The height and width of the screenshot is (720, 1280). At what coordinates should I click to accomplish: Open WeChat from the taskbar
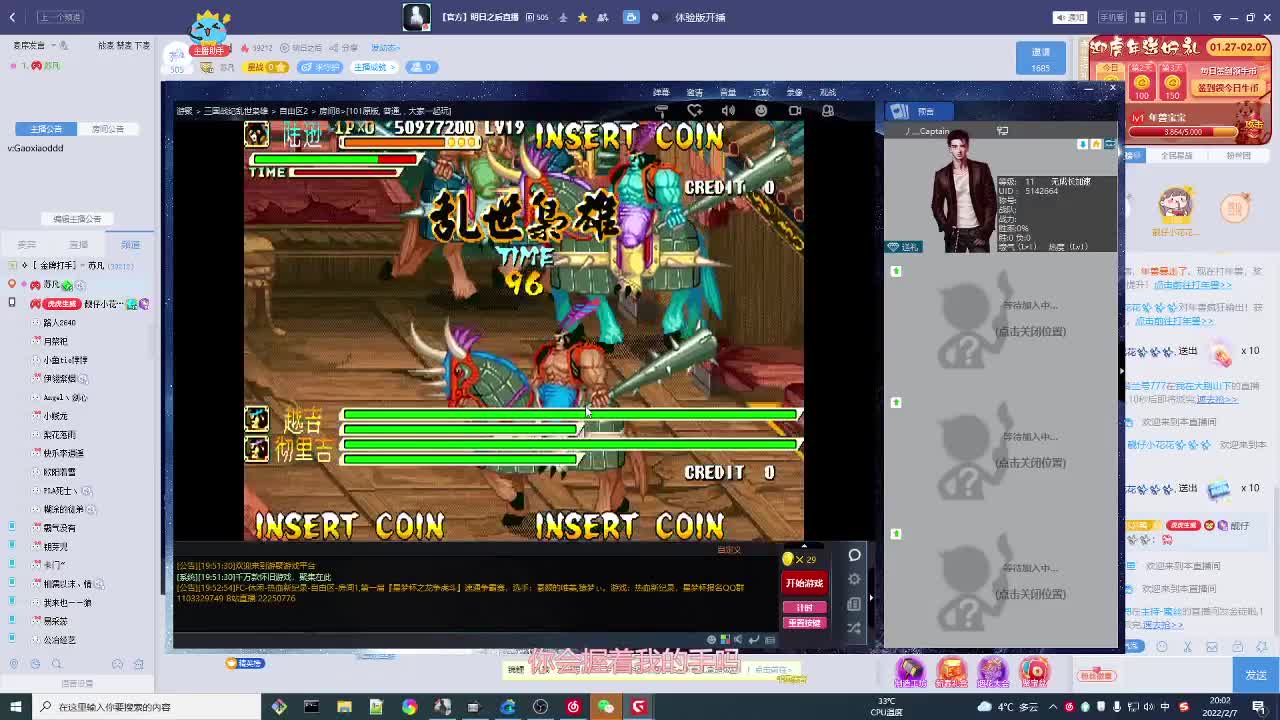click(605, 707)
